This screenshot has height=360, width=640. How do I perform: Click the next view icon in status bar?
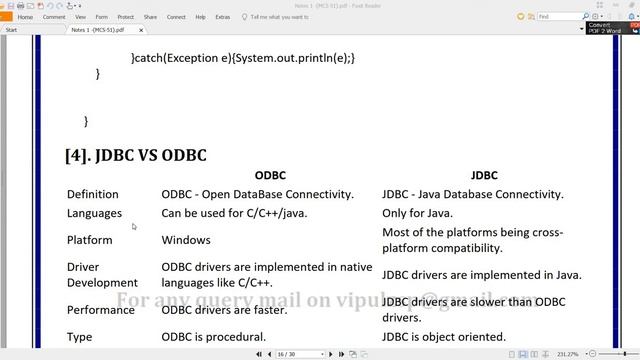364,354
